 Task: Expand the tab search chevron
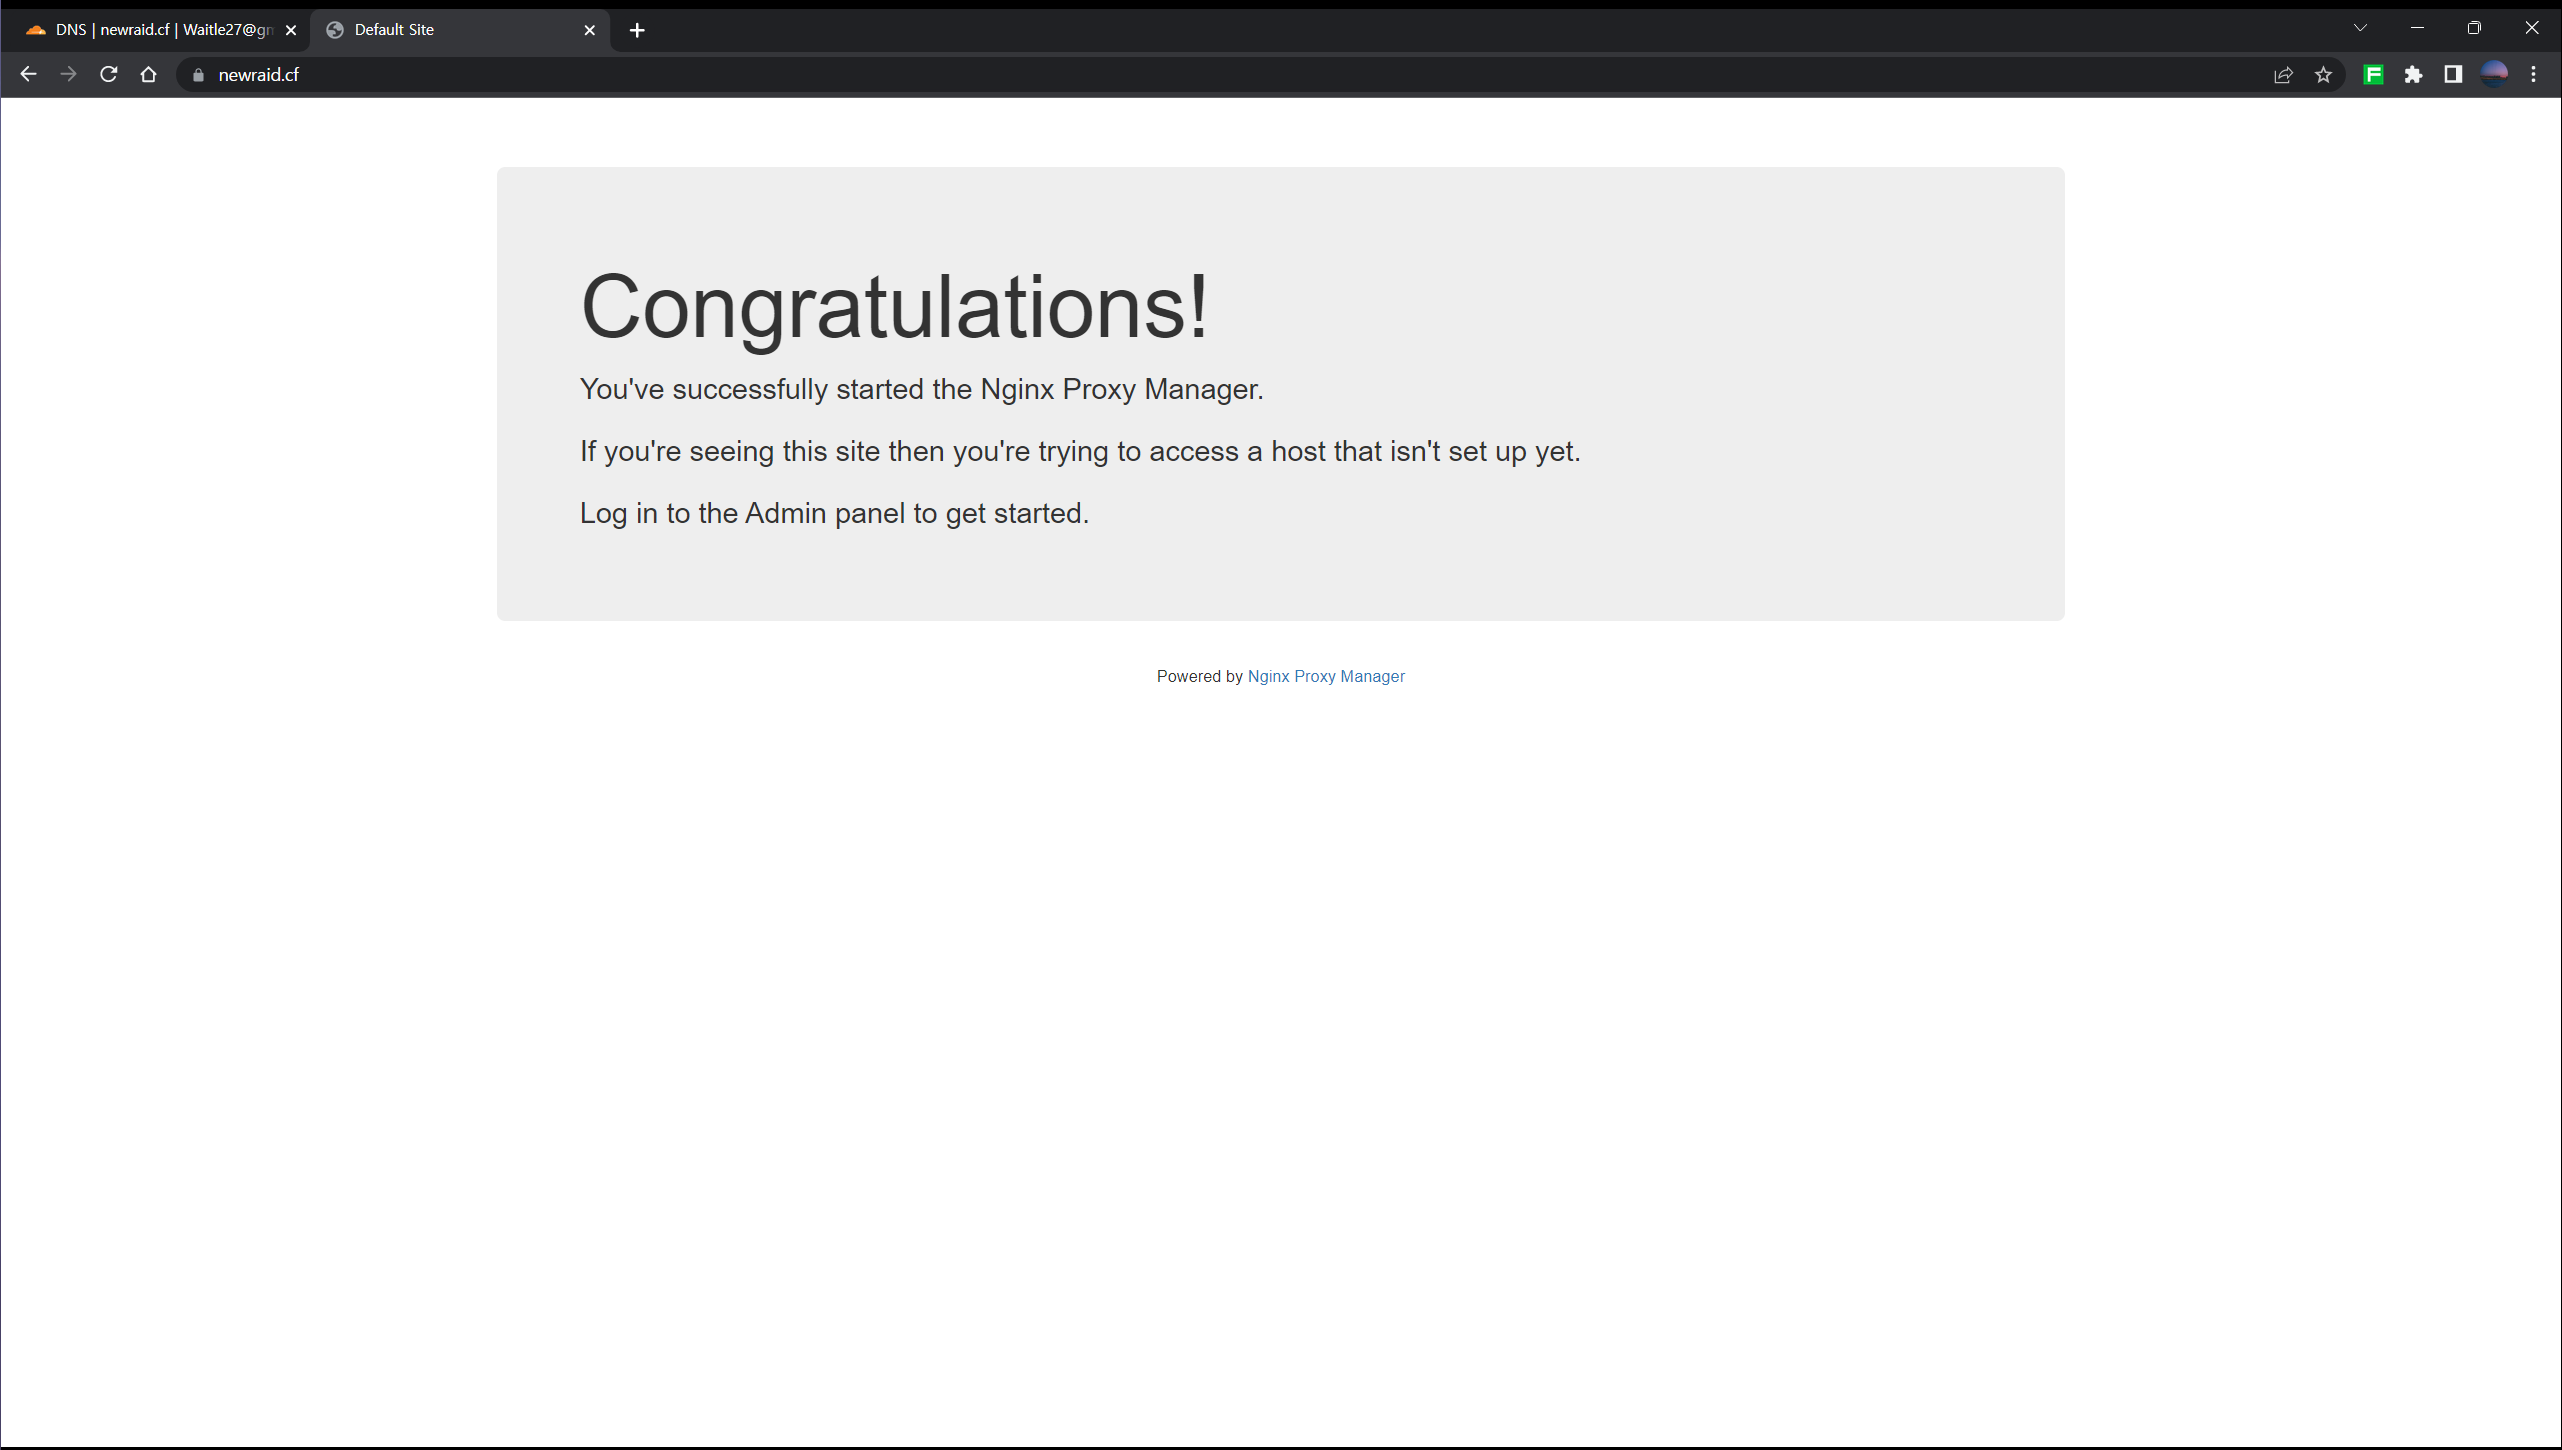click(x=2360, y=29)
